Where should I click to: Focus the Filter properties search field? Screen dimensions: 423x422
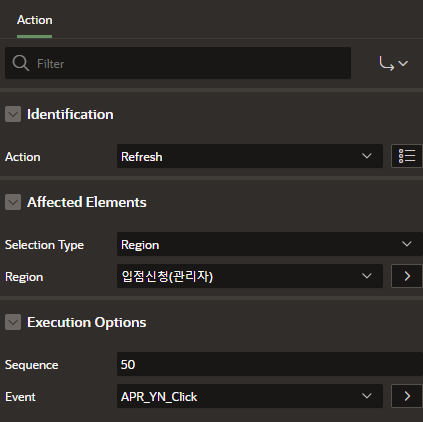178,63
